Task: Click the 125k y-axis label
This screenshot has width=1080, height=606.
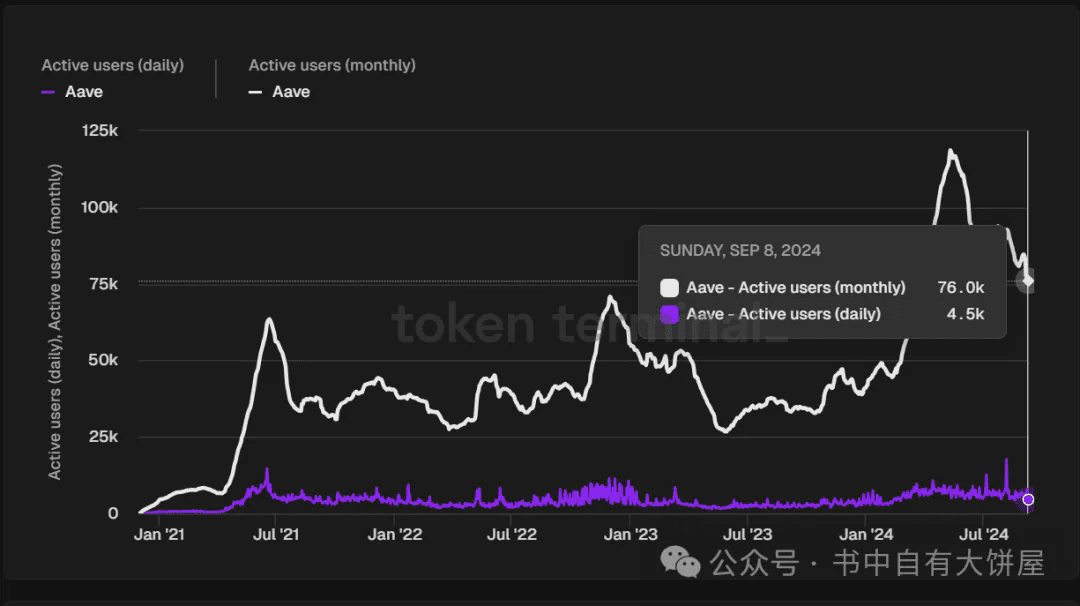Action: pos(100,130)
